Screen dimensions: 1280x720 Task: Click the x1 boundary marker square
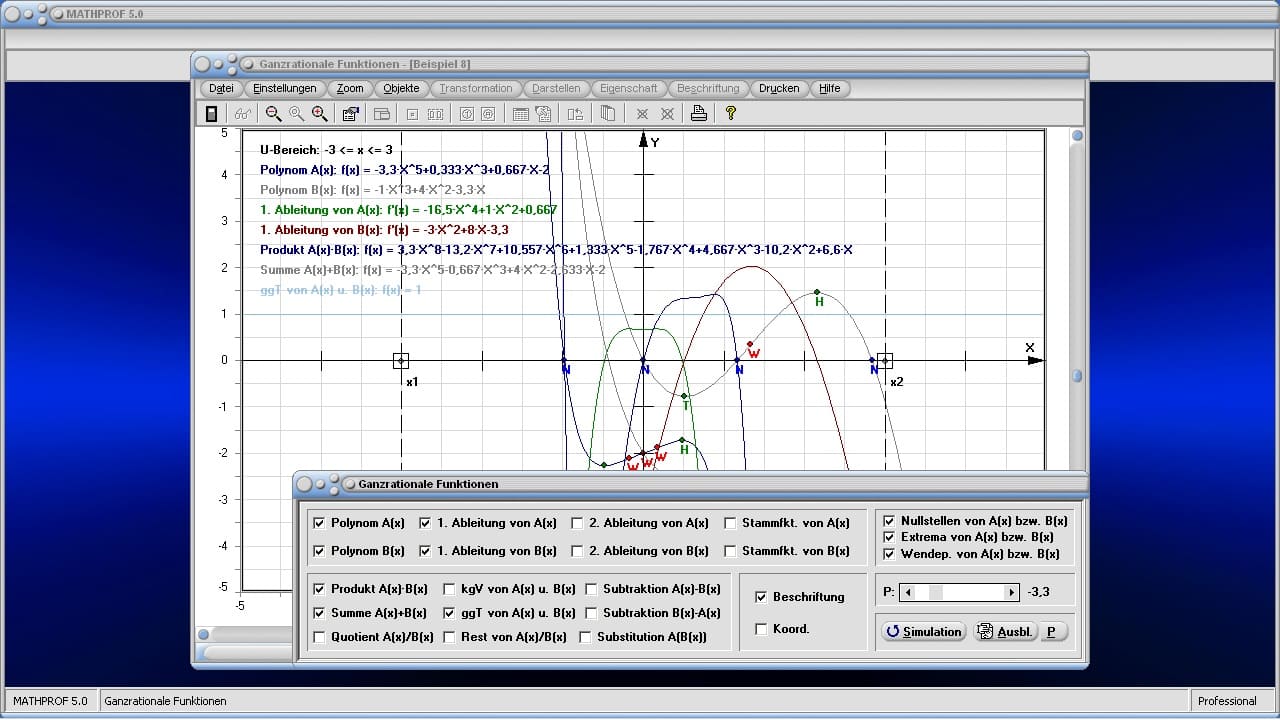[x=401, y=361]
